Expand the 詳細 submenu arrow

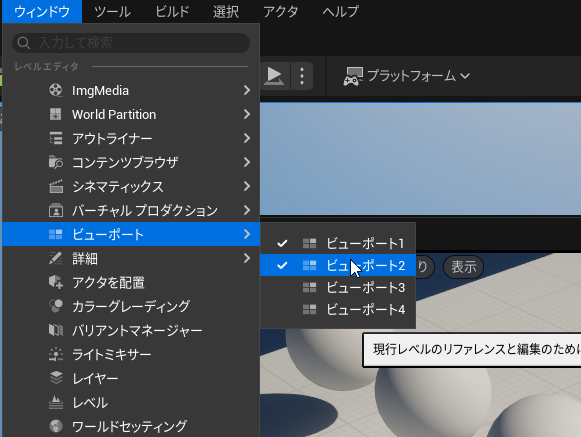pyautogui.click(x=247, y=258)
